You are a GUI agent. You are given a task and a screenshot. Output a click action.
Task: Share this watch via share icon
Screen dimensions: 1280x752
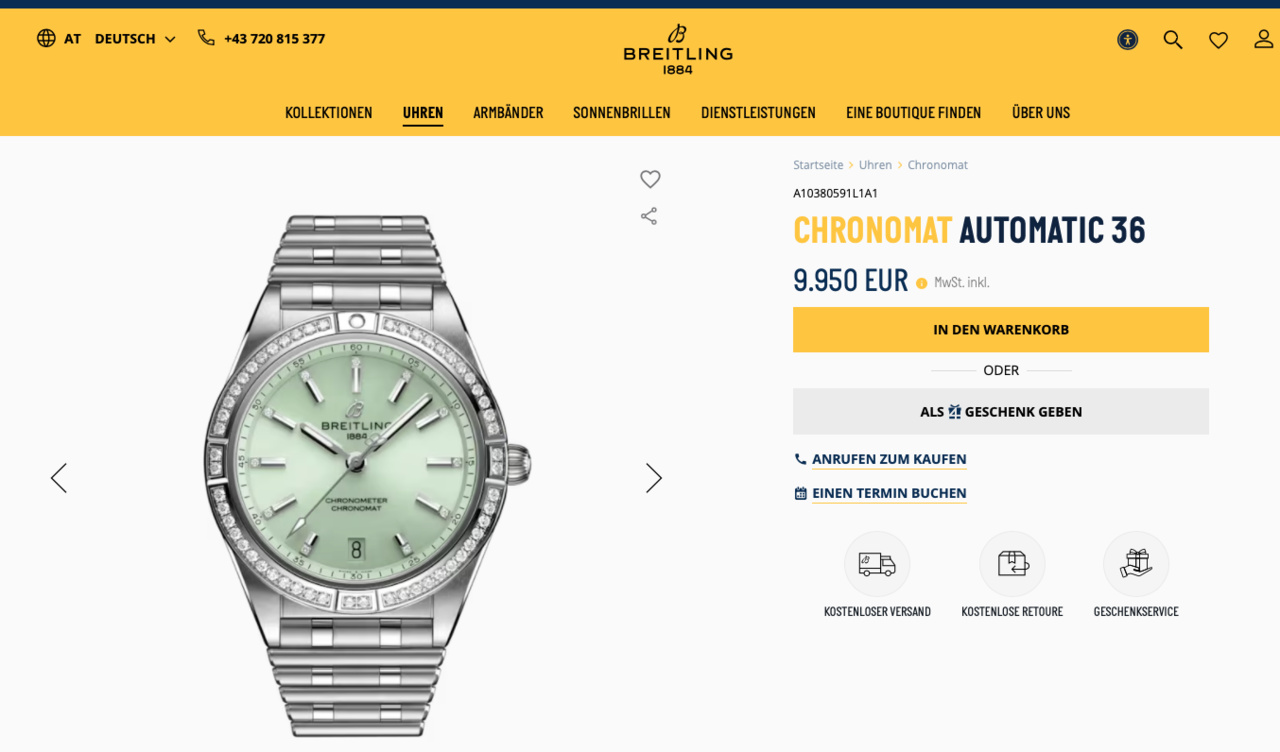(649, 216)
